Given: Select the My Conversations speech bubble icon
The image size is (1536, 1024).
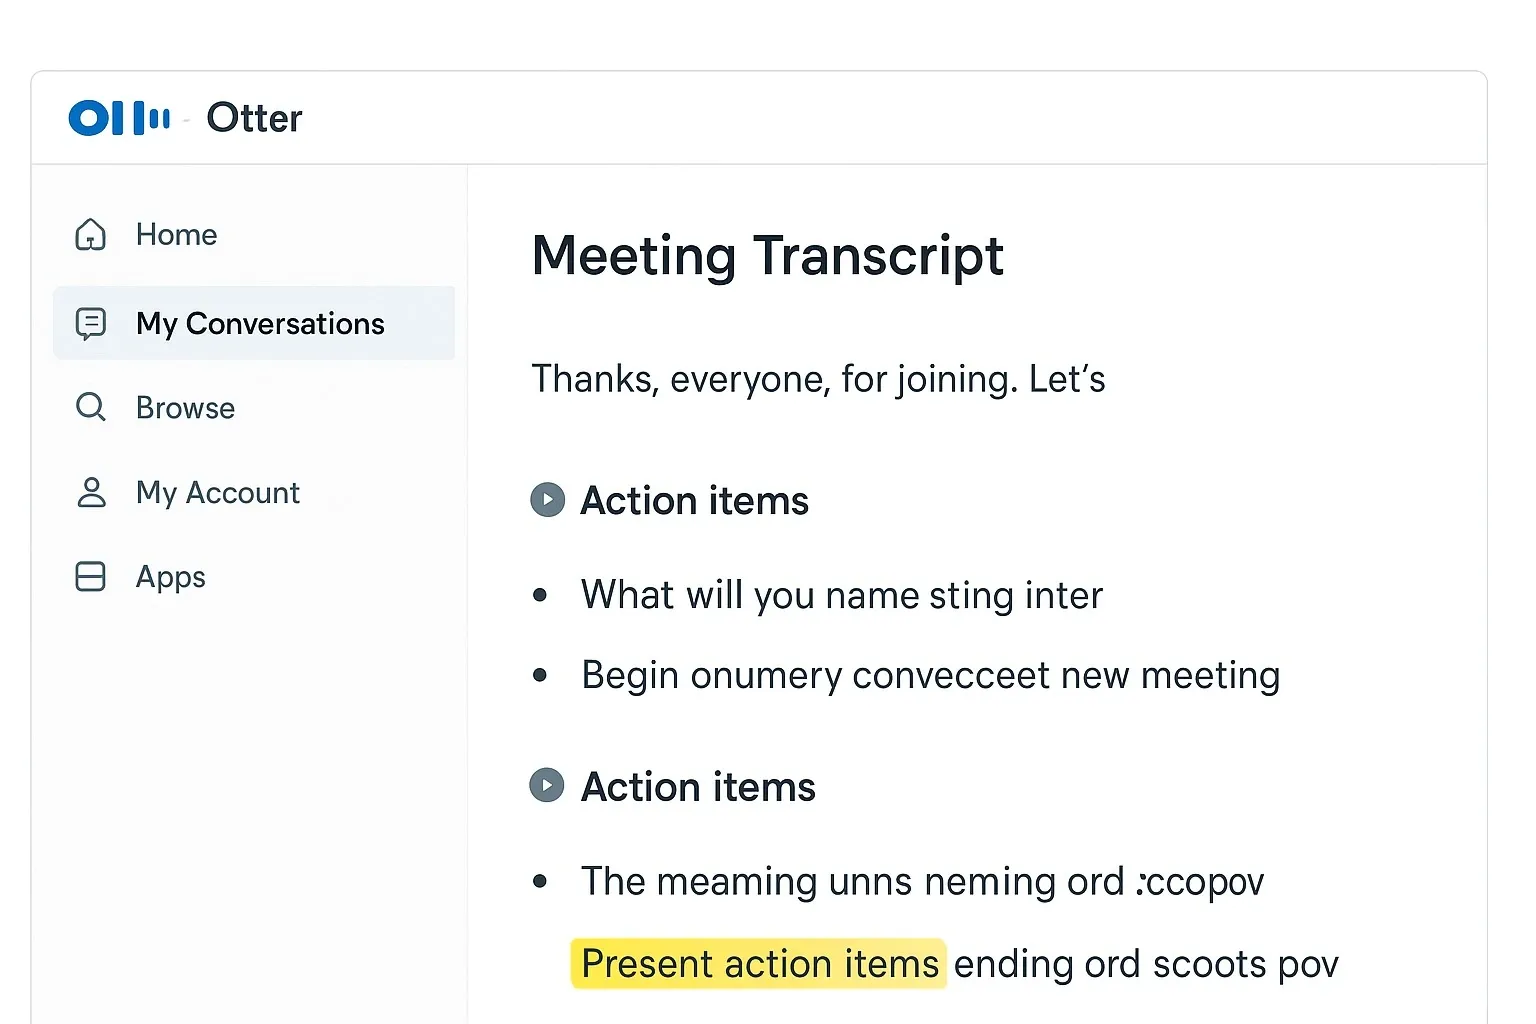Looking at the screenshot, I should (x=90, y=323).
